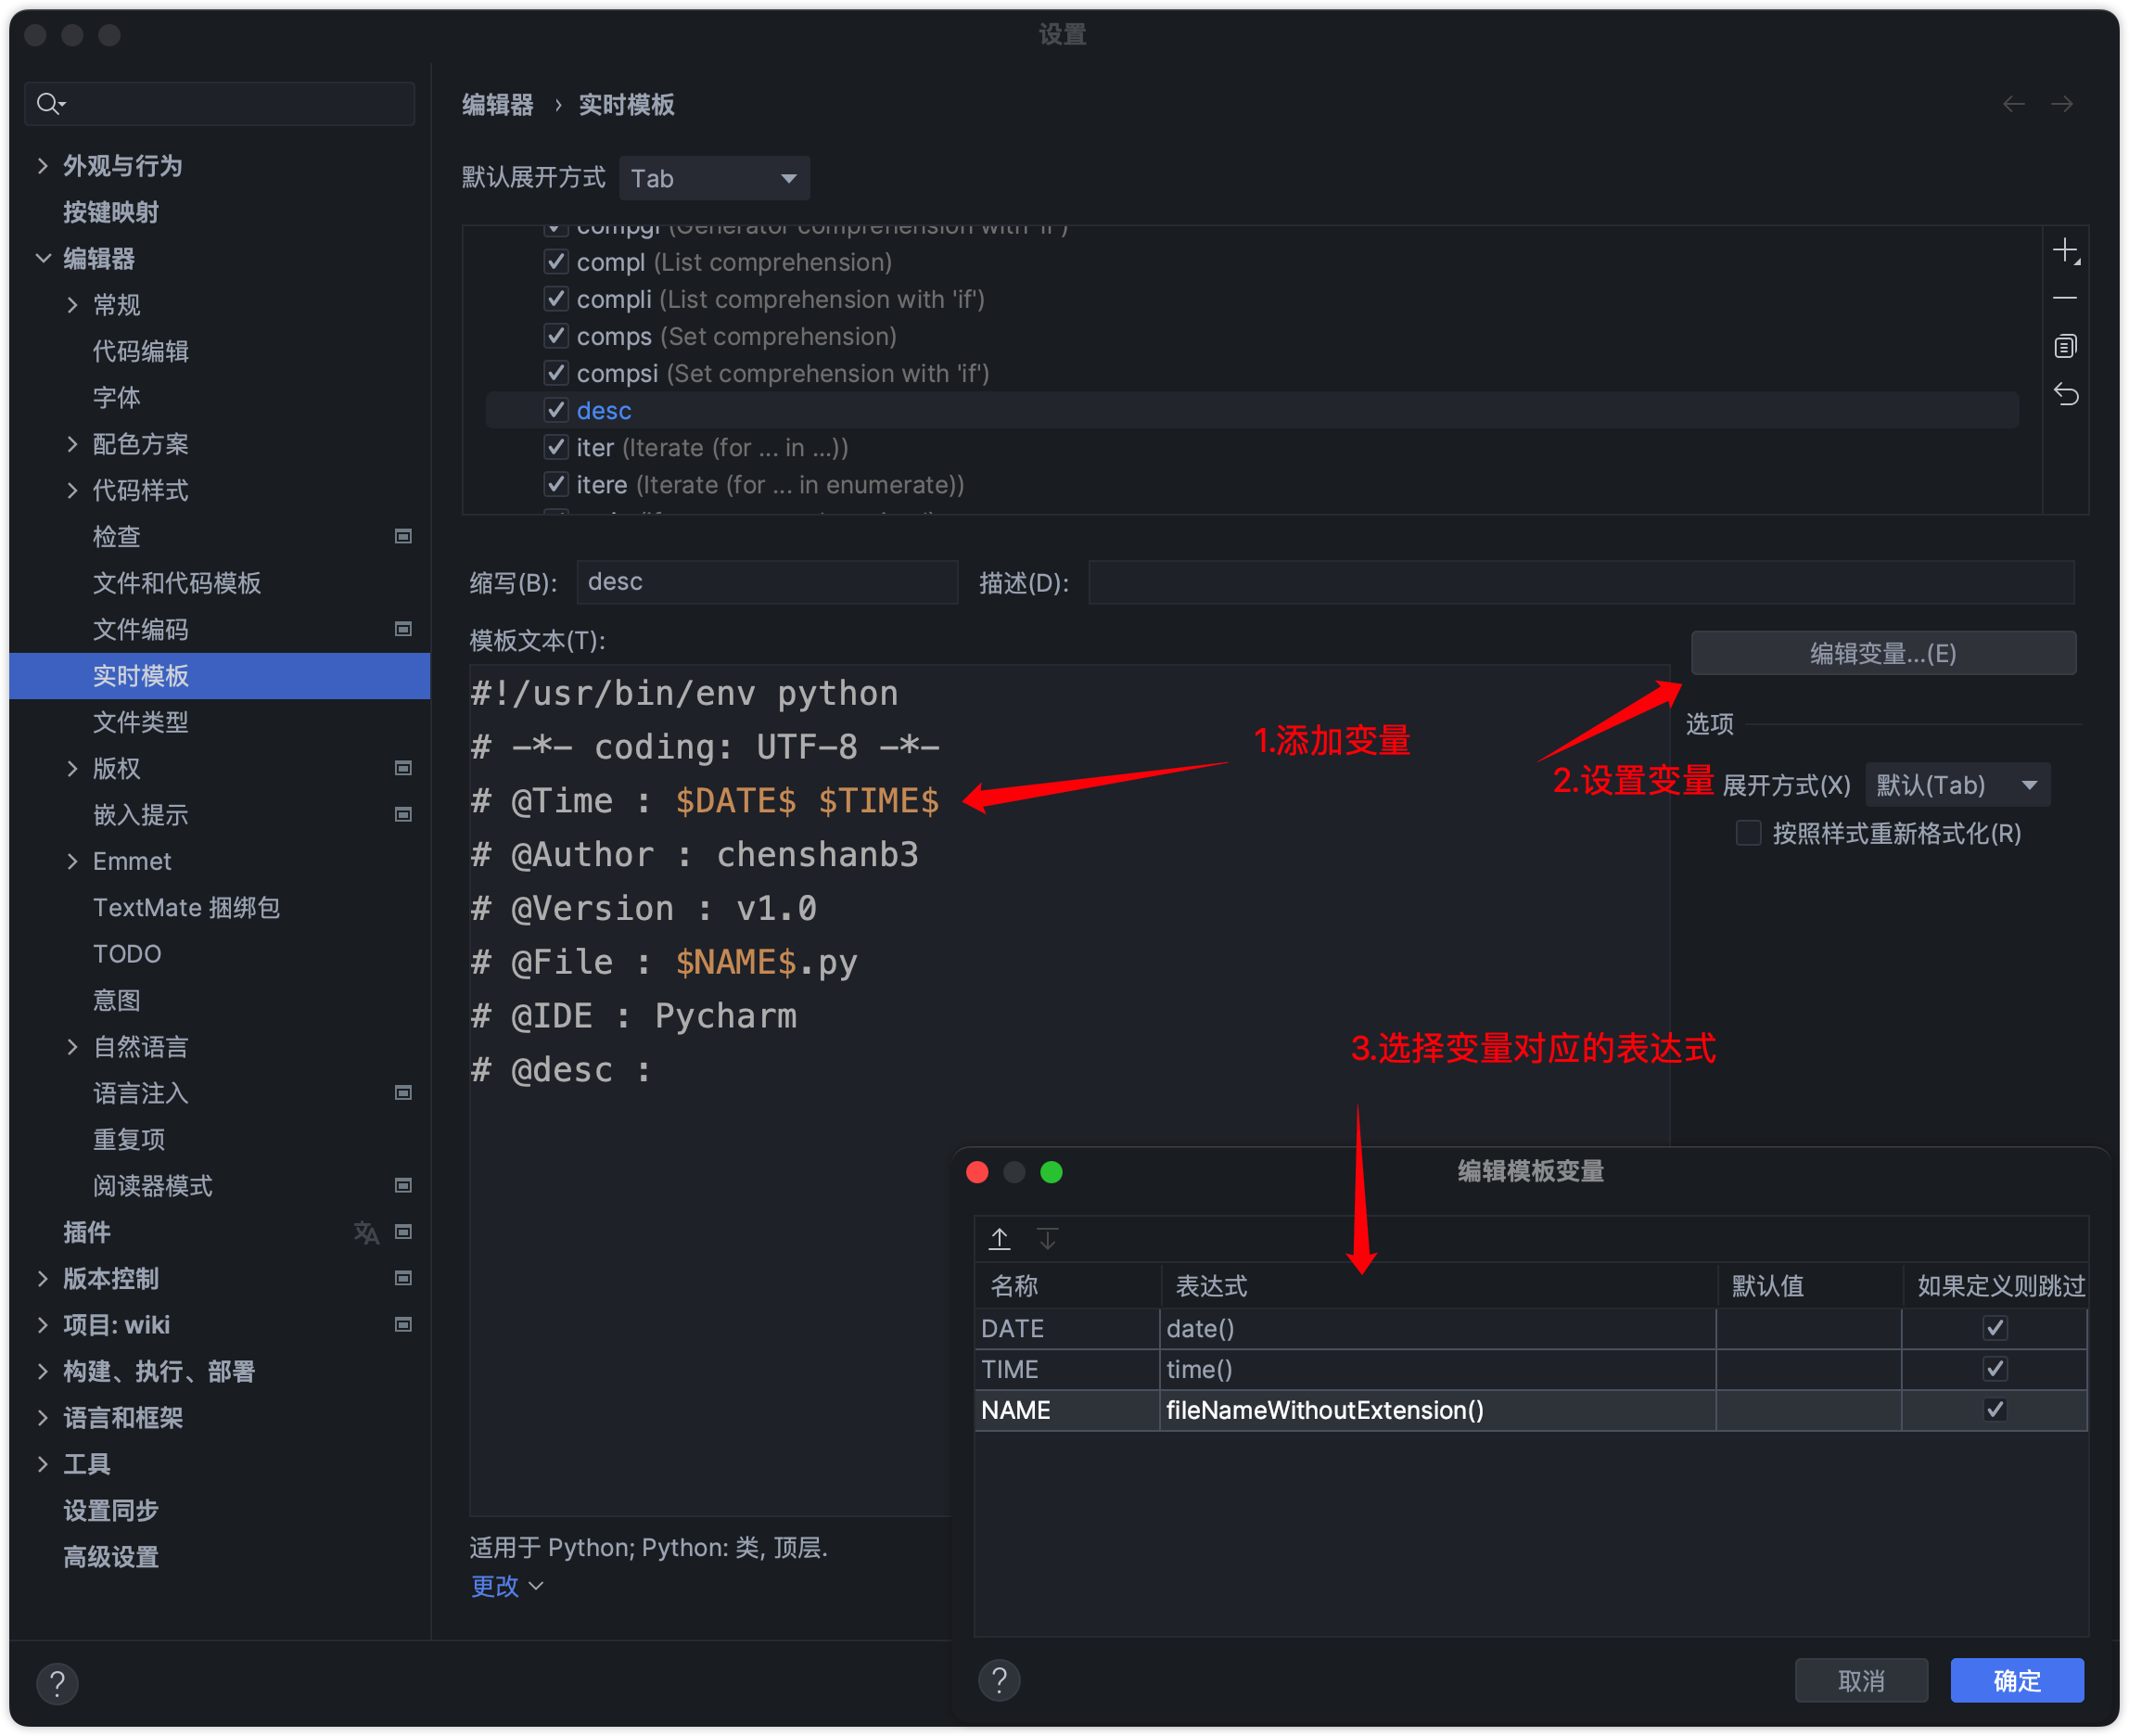
Task: Toggle the iter template checkbox
Action: [556, 447]
